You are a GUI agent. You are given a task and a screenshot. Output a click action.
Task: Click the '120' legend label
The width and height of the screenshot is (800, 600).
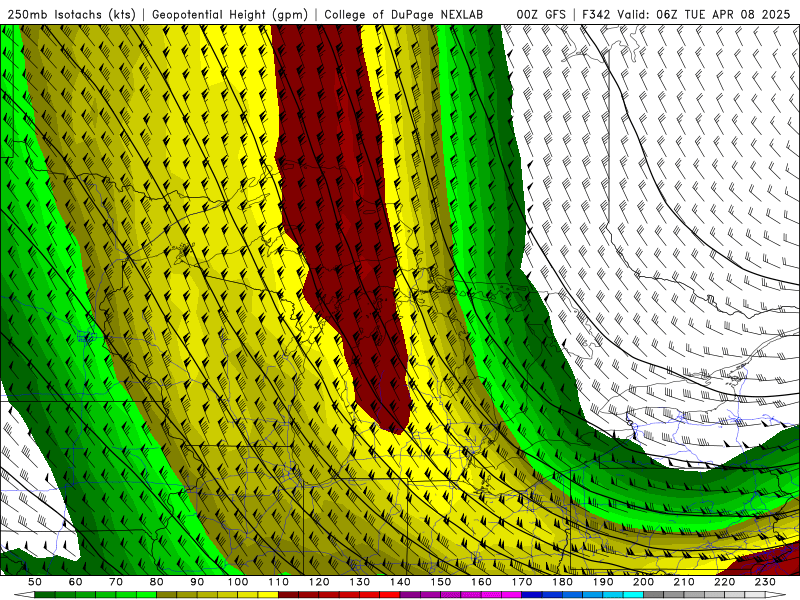pyautogui.click(x=319, y=582)
